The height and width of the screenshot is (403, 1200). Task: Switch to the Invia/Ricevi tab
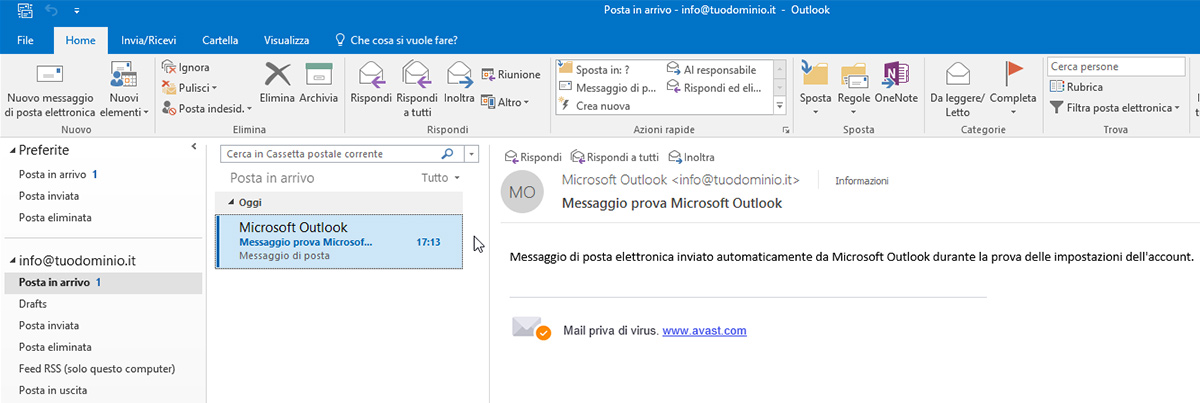coord(148,41)
